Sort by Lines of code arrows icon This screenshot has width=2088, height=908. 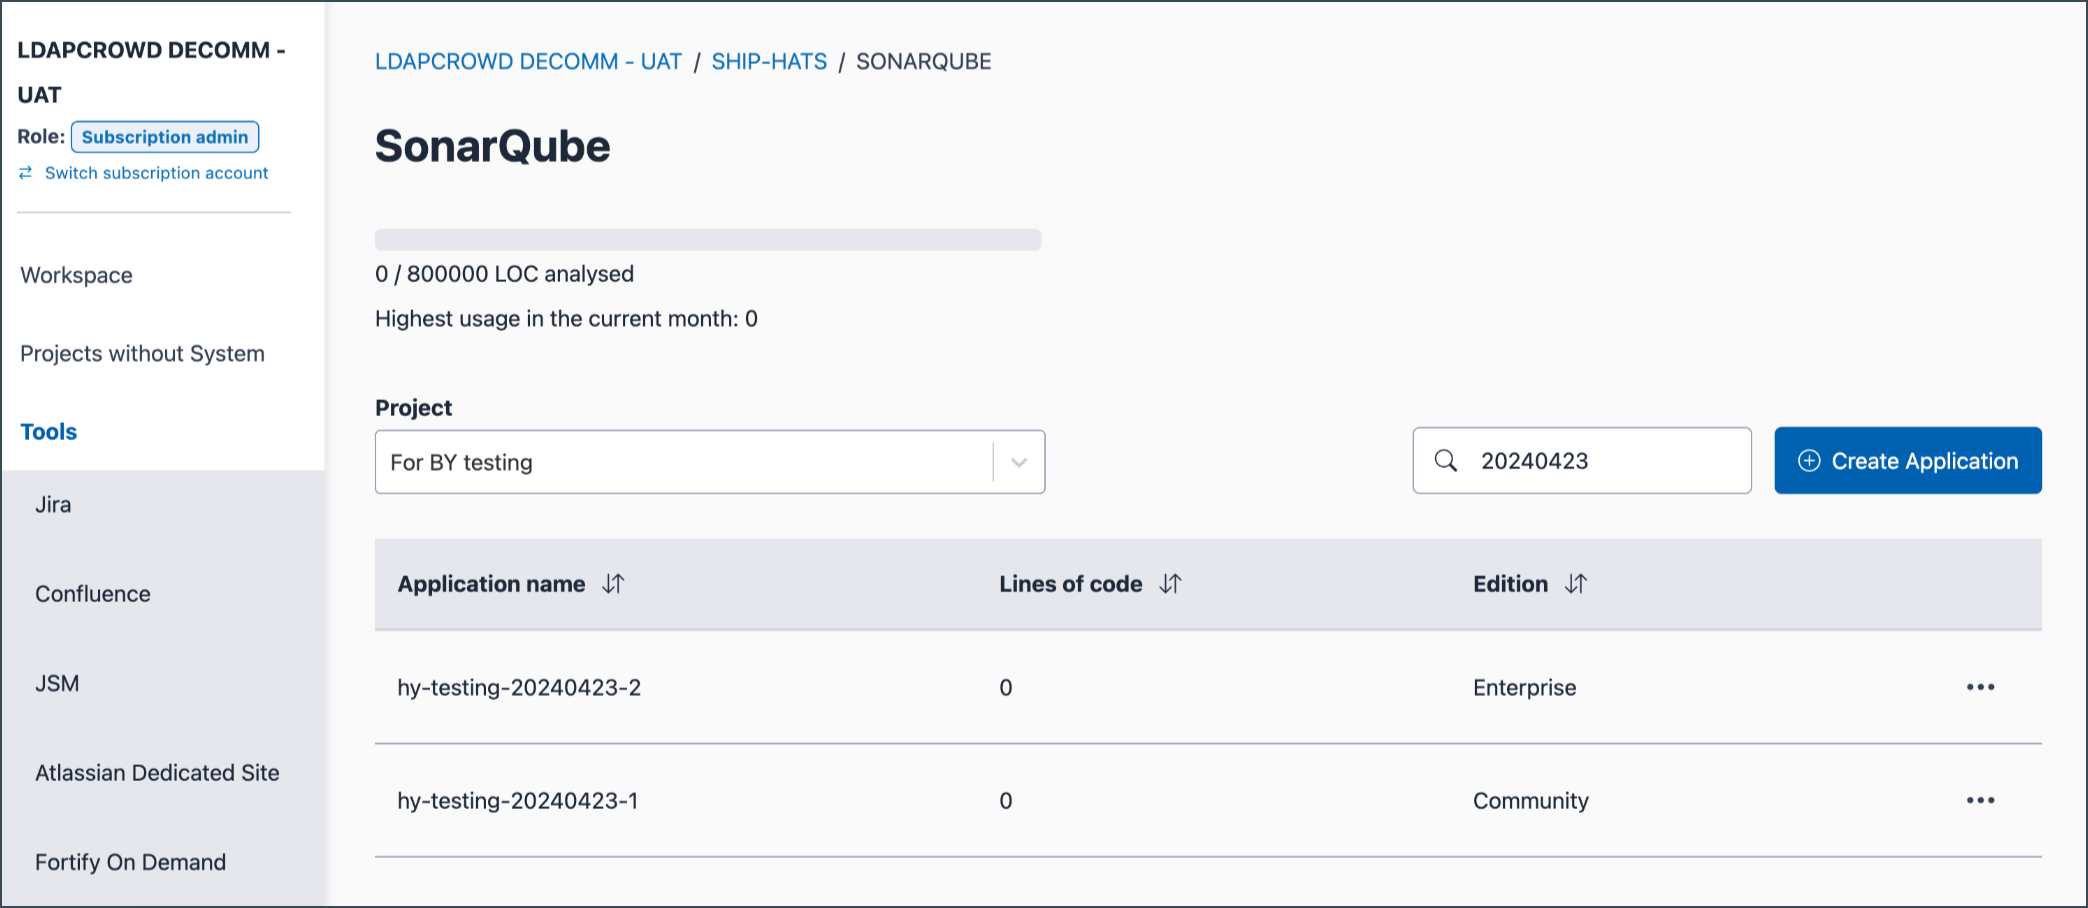click(x=1170, y=584)
